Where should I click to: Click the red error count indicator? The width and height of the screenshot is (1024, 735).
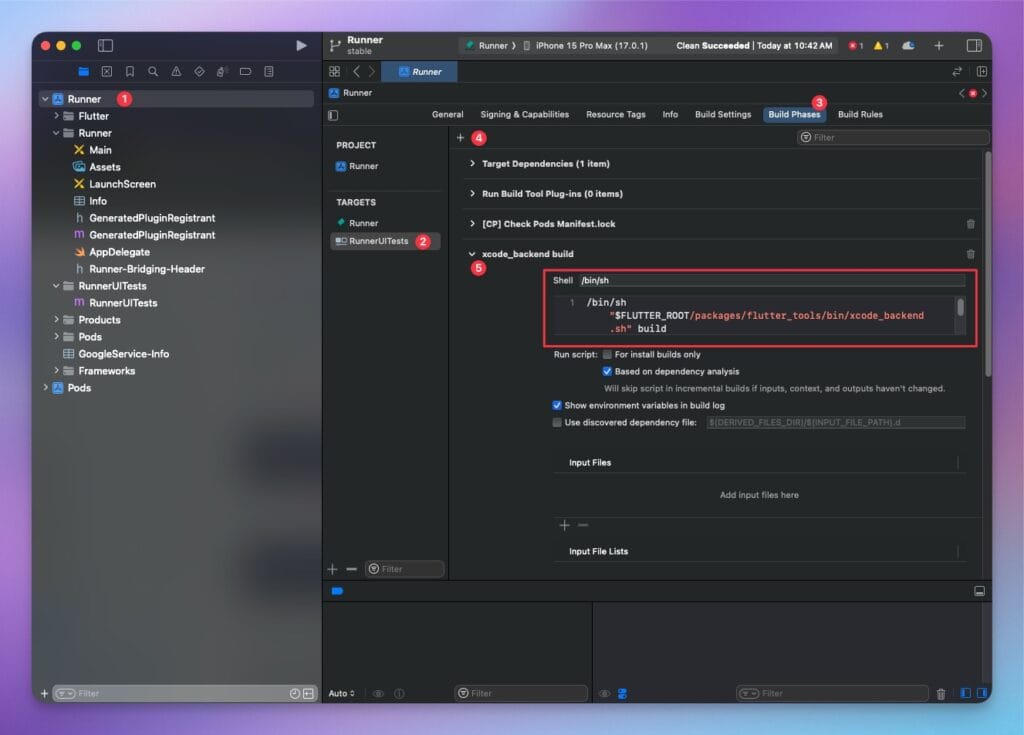856,45
